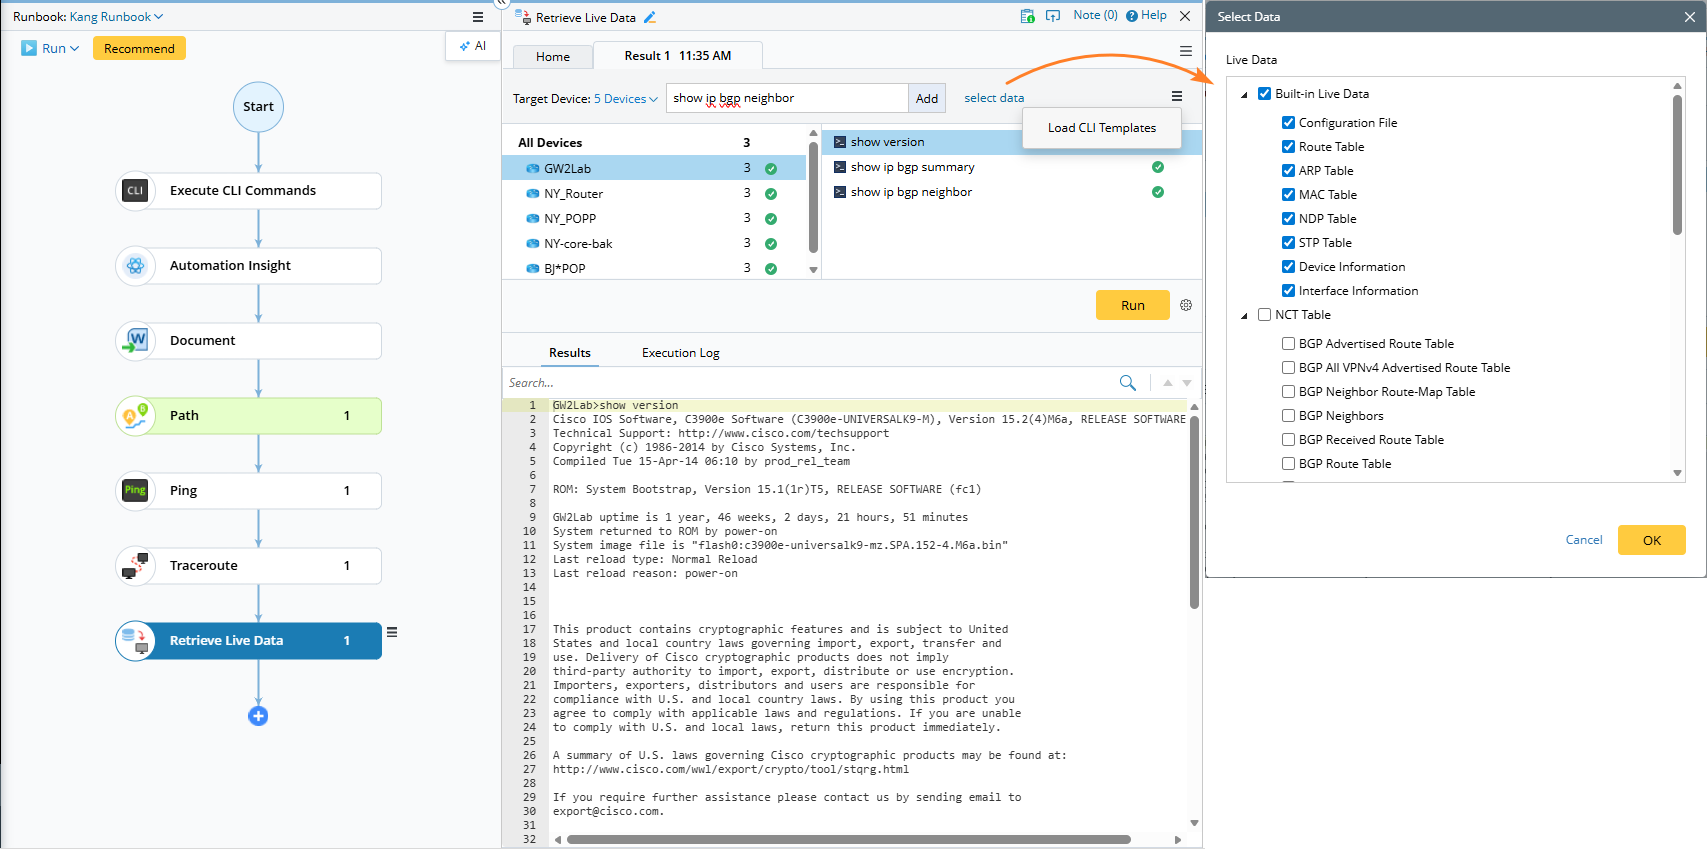Toggle the NCT Table checkbox
This screenshot has width=1708, height=849.
coord(1264,315)
